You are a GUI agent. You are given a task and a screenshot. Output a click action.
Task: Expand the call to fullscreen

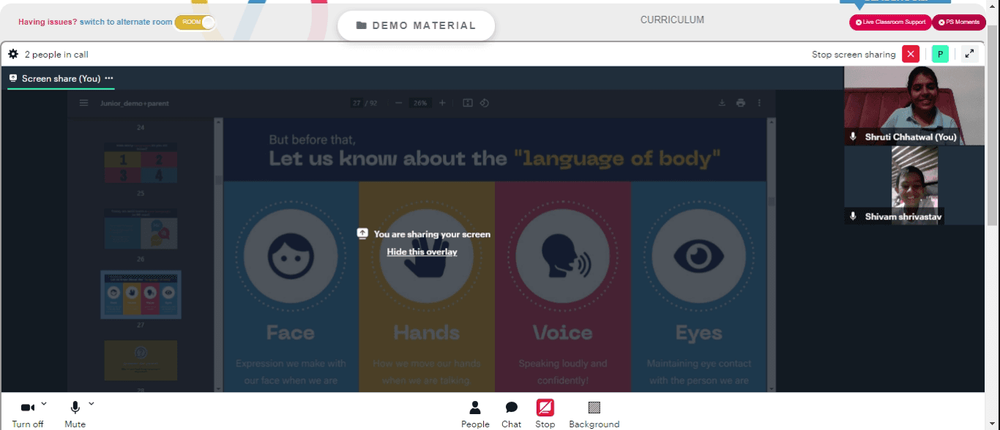(x=969, y=54)
